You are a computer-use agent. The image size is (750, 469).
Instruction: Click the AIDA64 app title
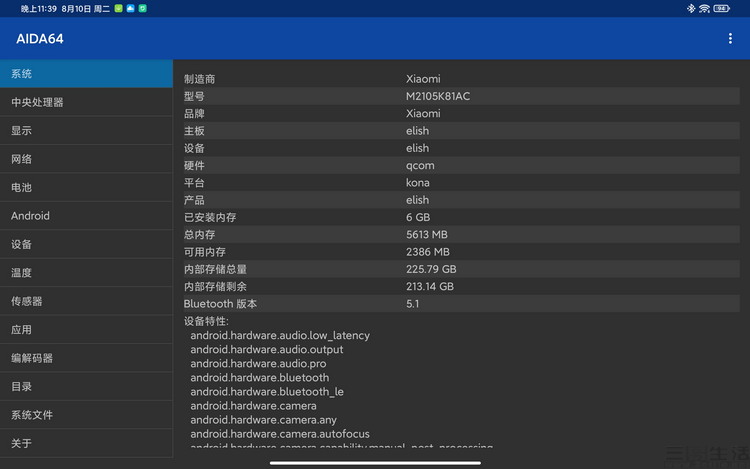[40, 38]
